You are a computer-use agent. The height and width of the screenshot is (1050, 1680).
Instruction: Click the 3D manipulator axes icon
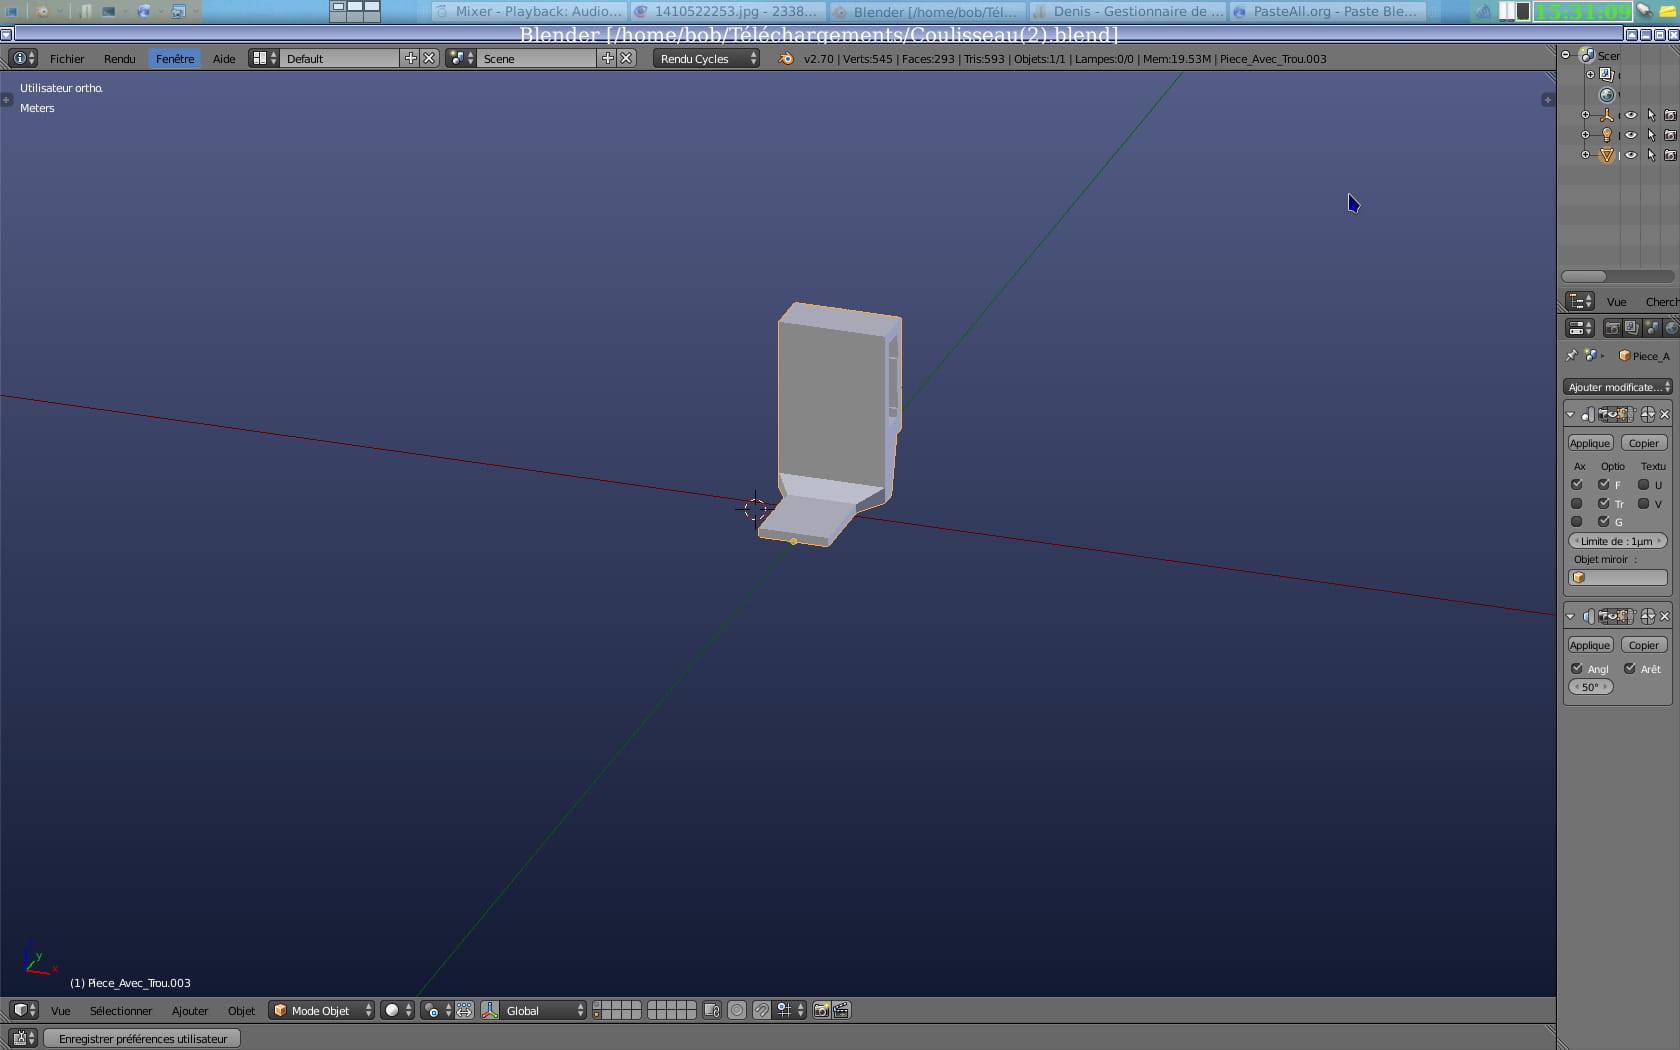[x=490, y=1010]
